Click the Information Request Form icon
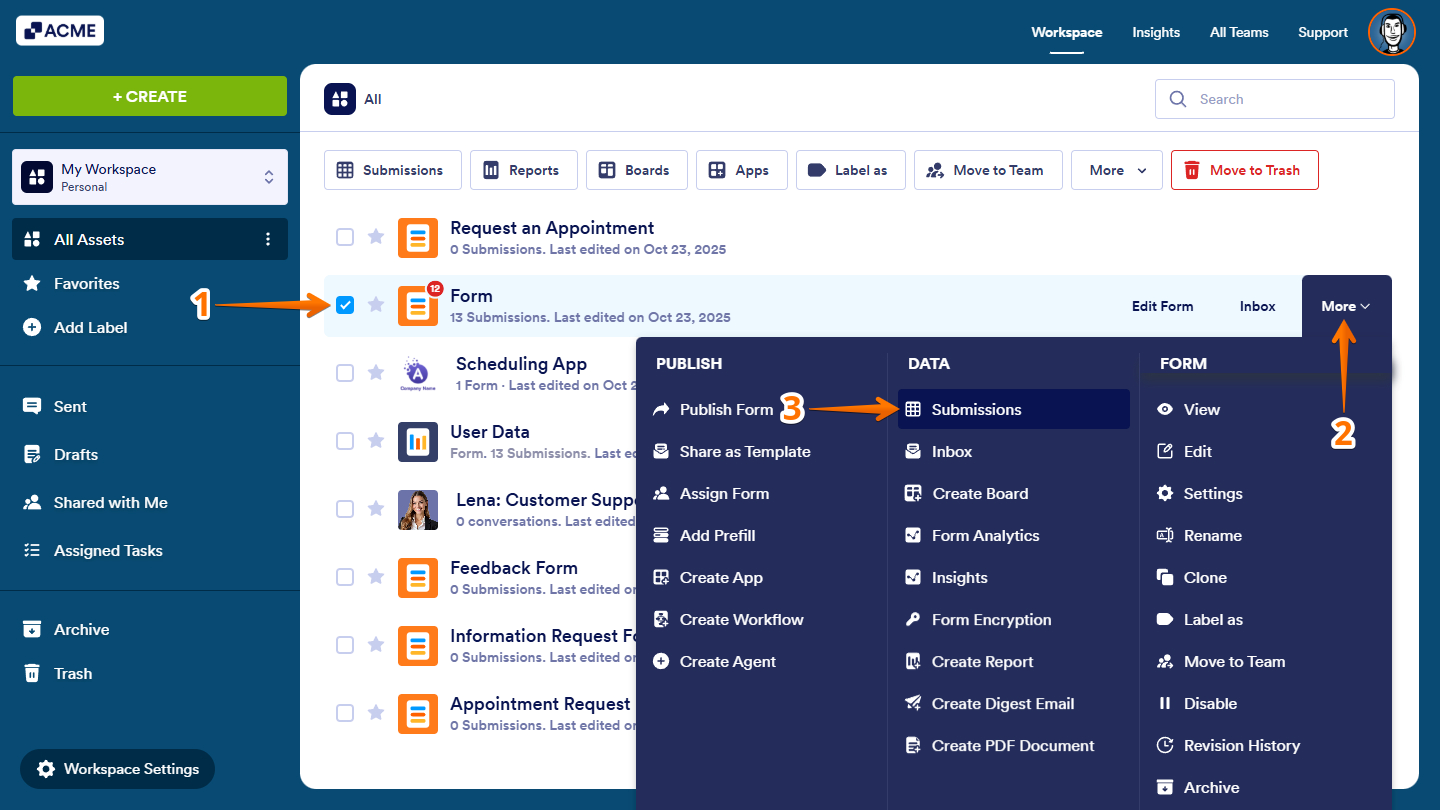Image resolution: width=1440 pixels, height=810 pixels. click(418, 646)
